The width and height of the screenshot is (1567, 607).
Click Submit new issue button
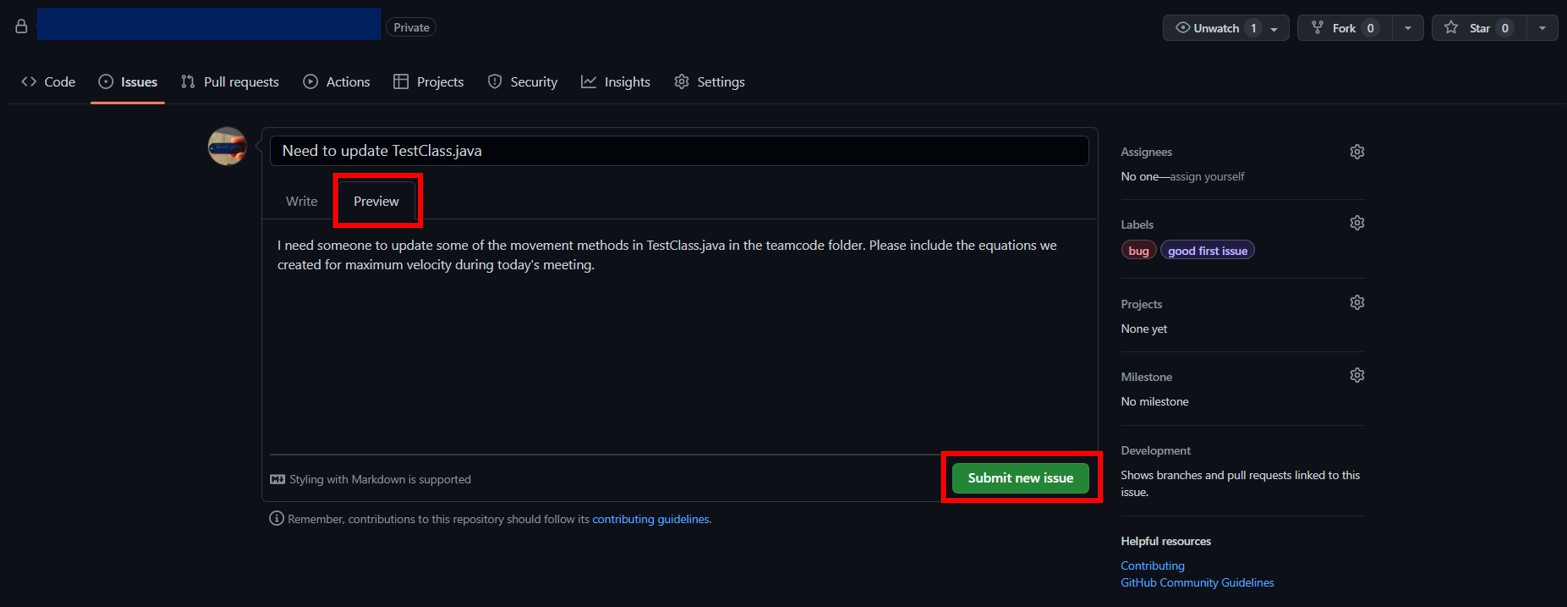1020,478
